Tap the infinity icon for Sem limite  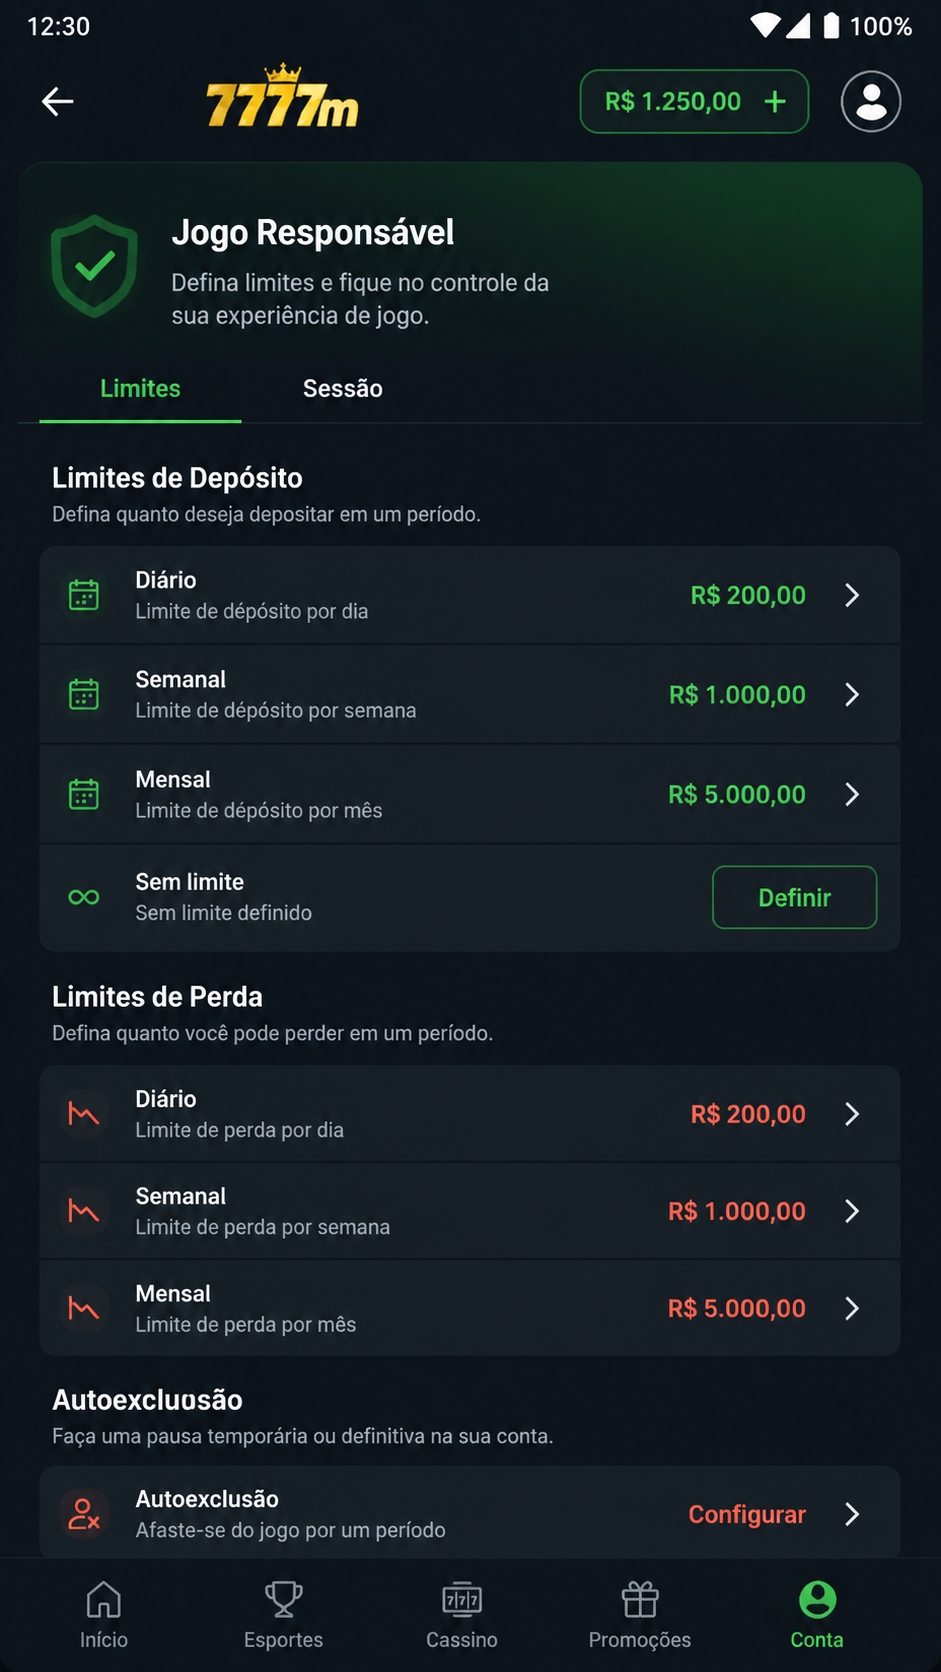point(84,897)
